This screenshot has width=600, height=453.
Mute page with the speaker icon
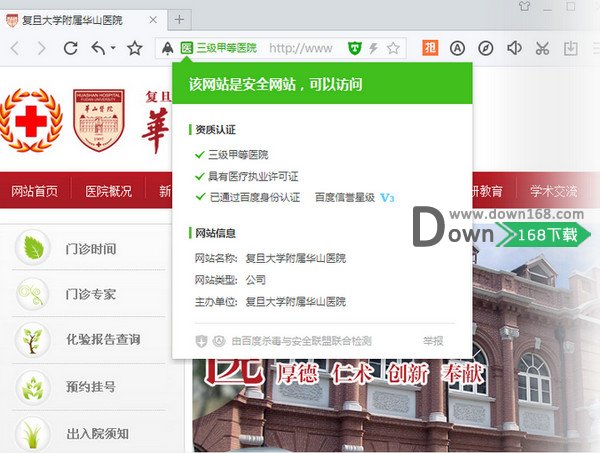pos(514,48)
